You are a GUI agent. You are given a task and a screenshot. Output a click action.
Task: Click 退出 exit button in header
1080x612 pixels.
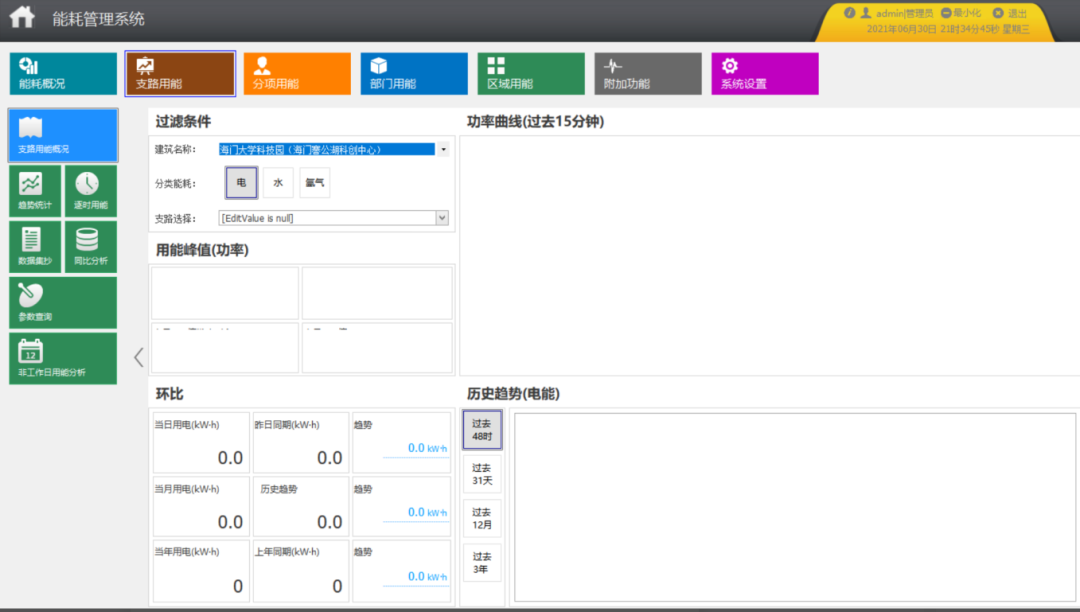[x=1010, y=13]
